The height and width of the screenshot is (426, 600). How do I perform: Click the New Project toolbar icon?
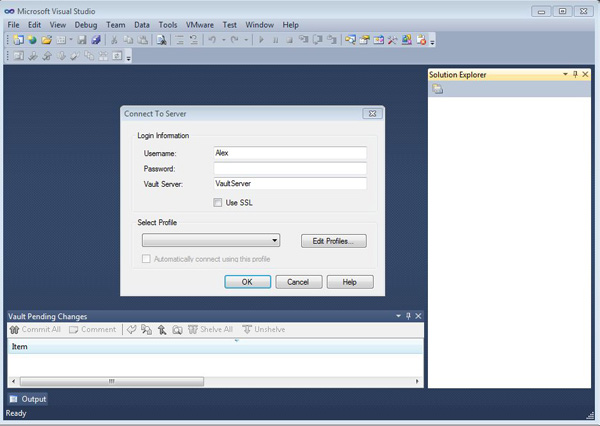[x=18, y=40]
